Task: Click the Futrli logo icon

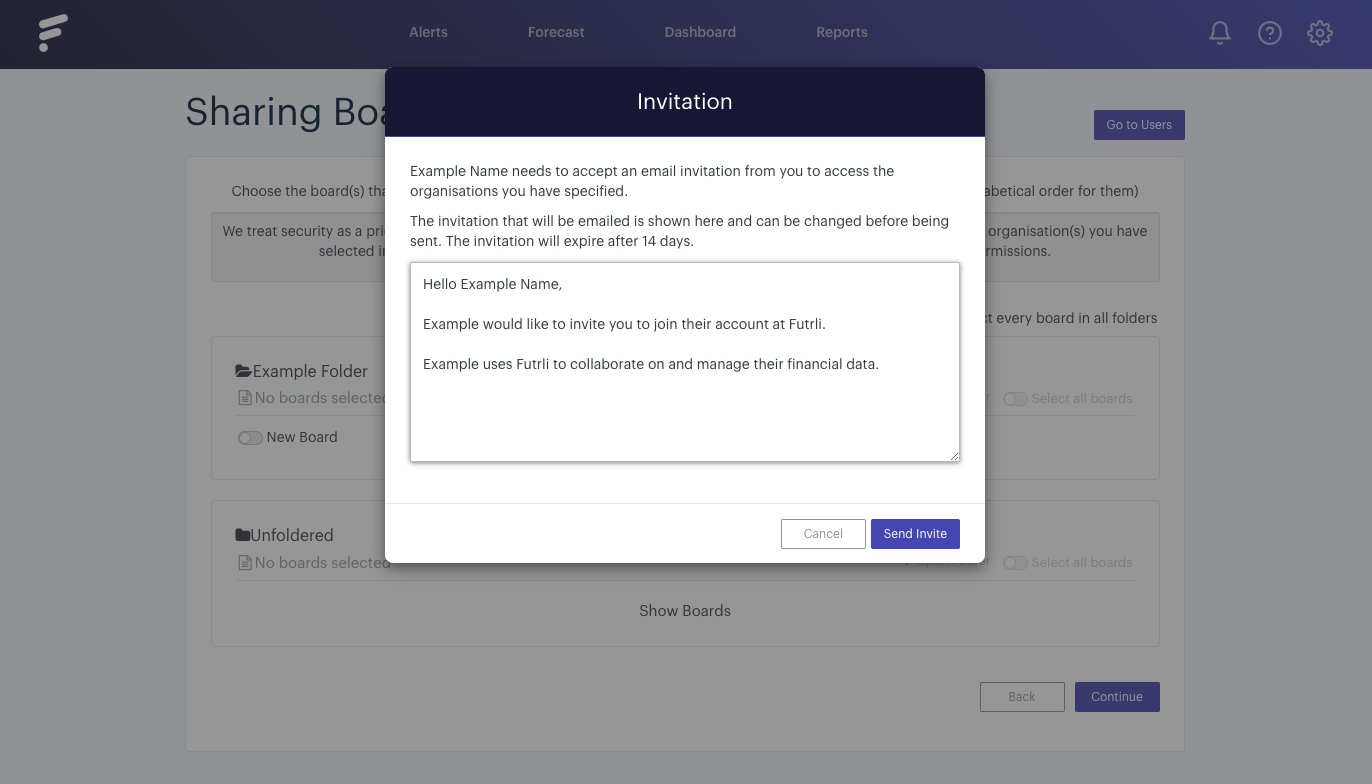Action: (x=53, y=33)
